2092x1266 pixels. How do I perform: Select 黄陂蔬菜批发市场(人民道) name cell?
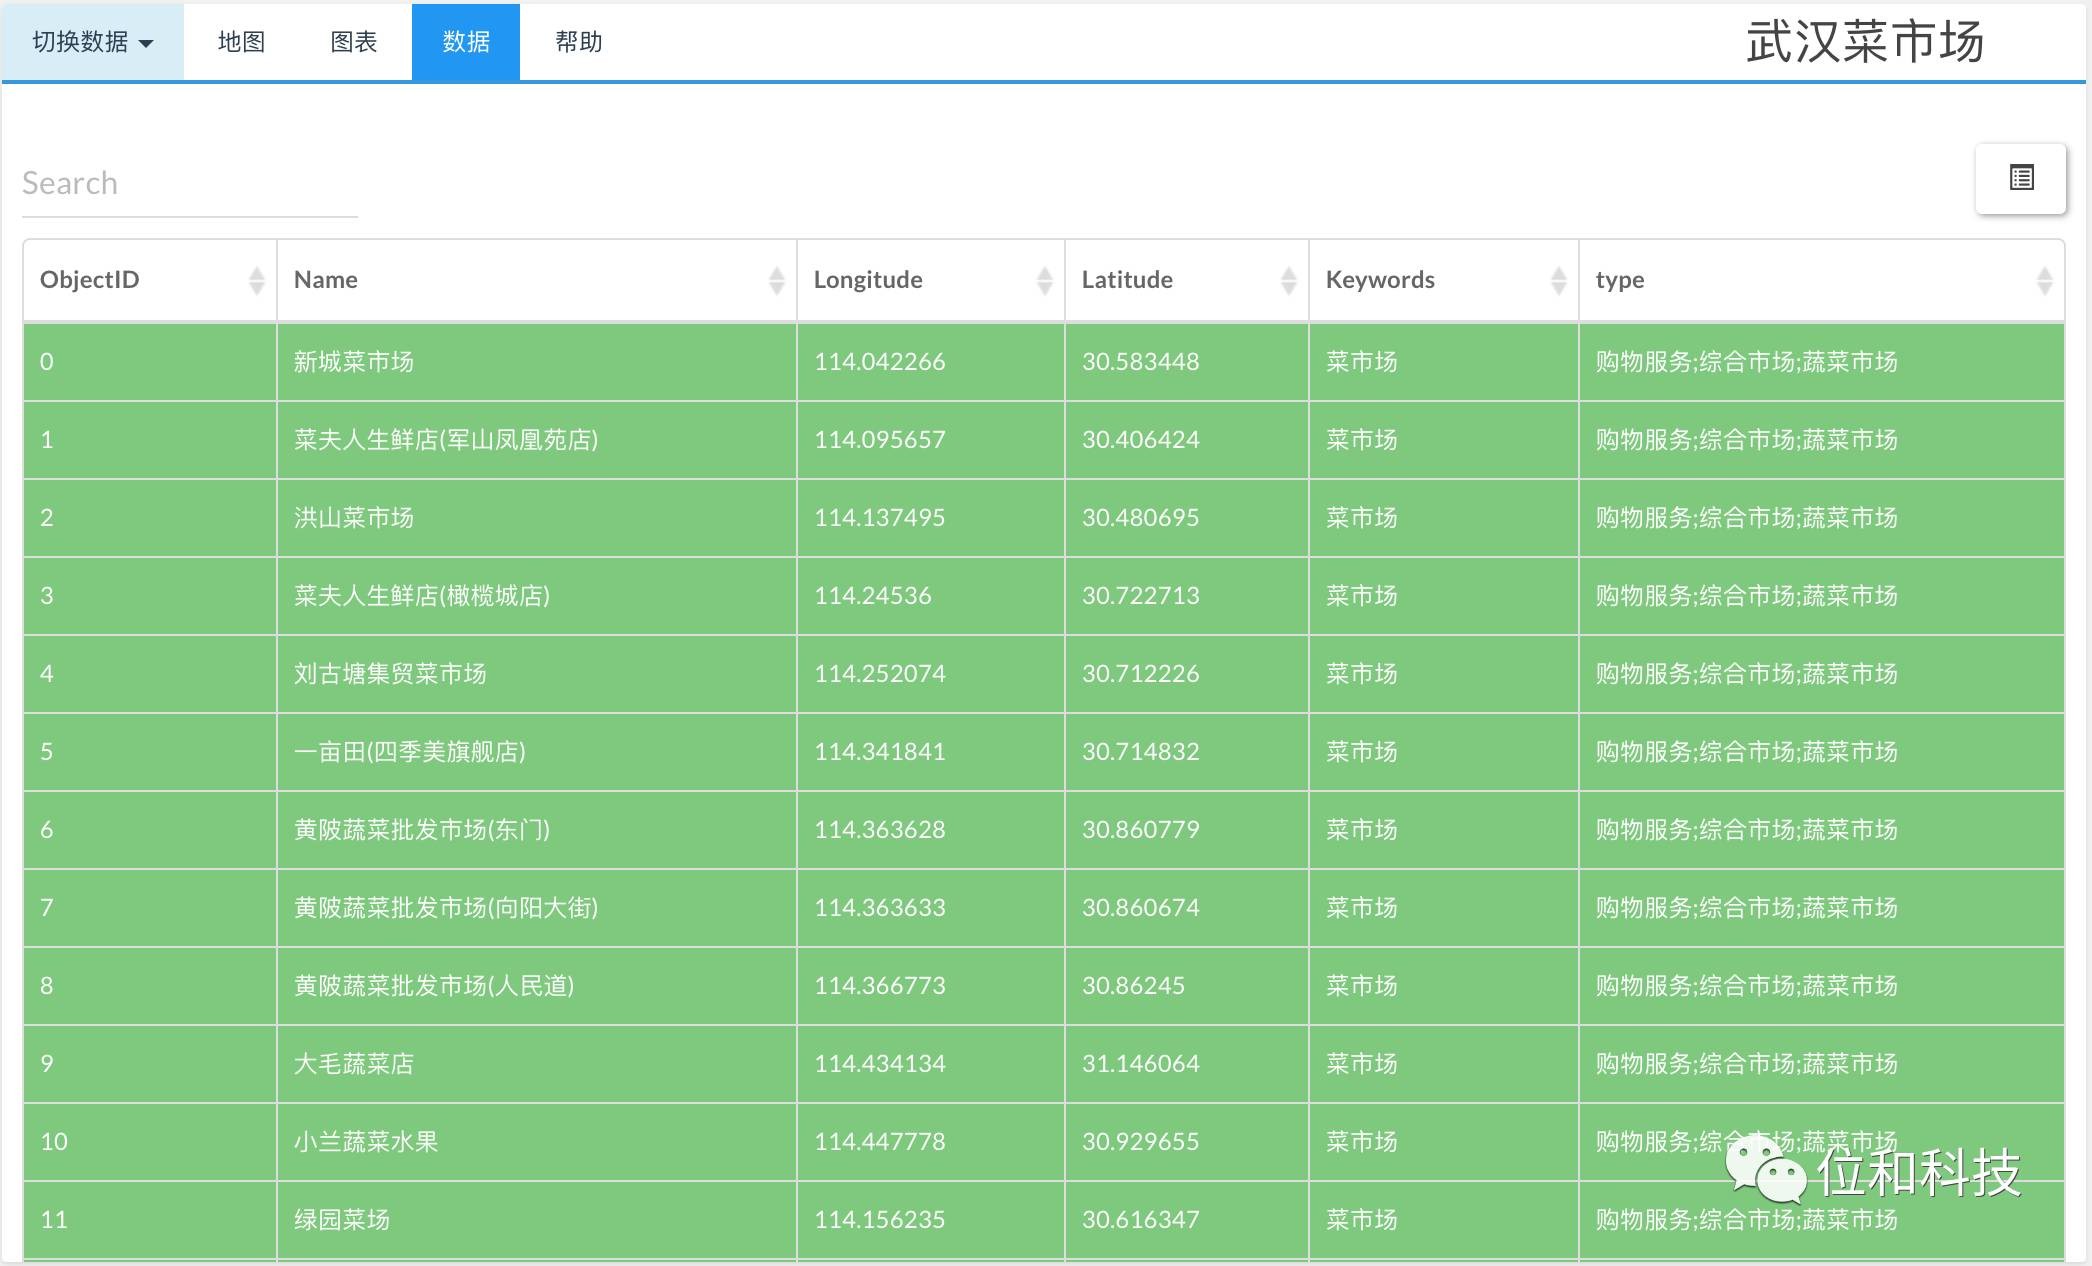tap(537, 986)
